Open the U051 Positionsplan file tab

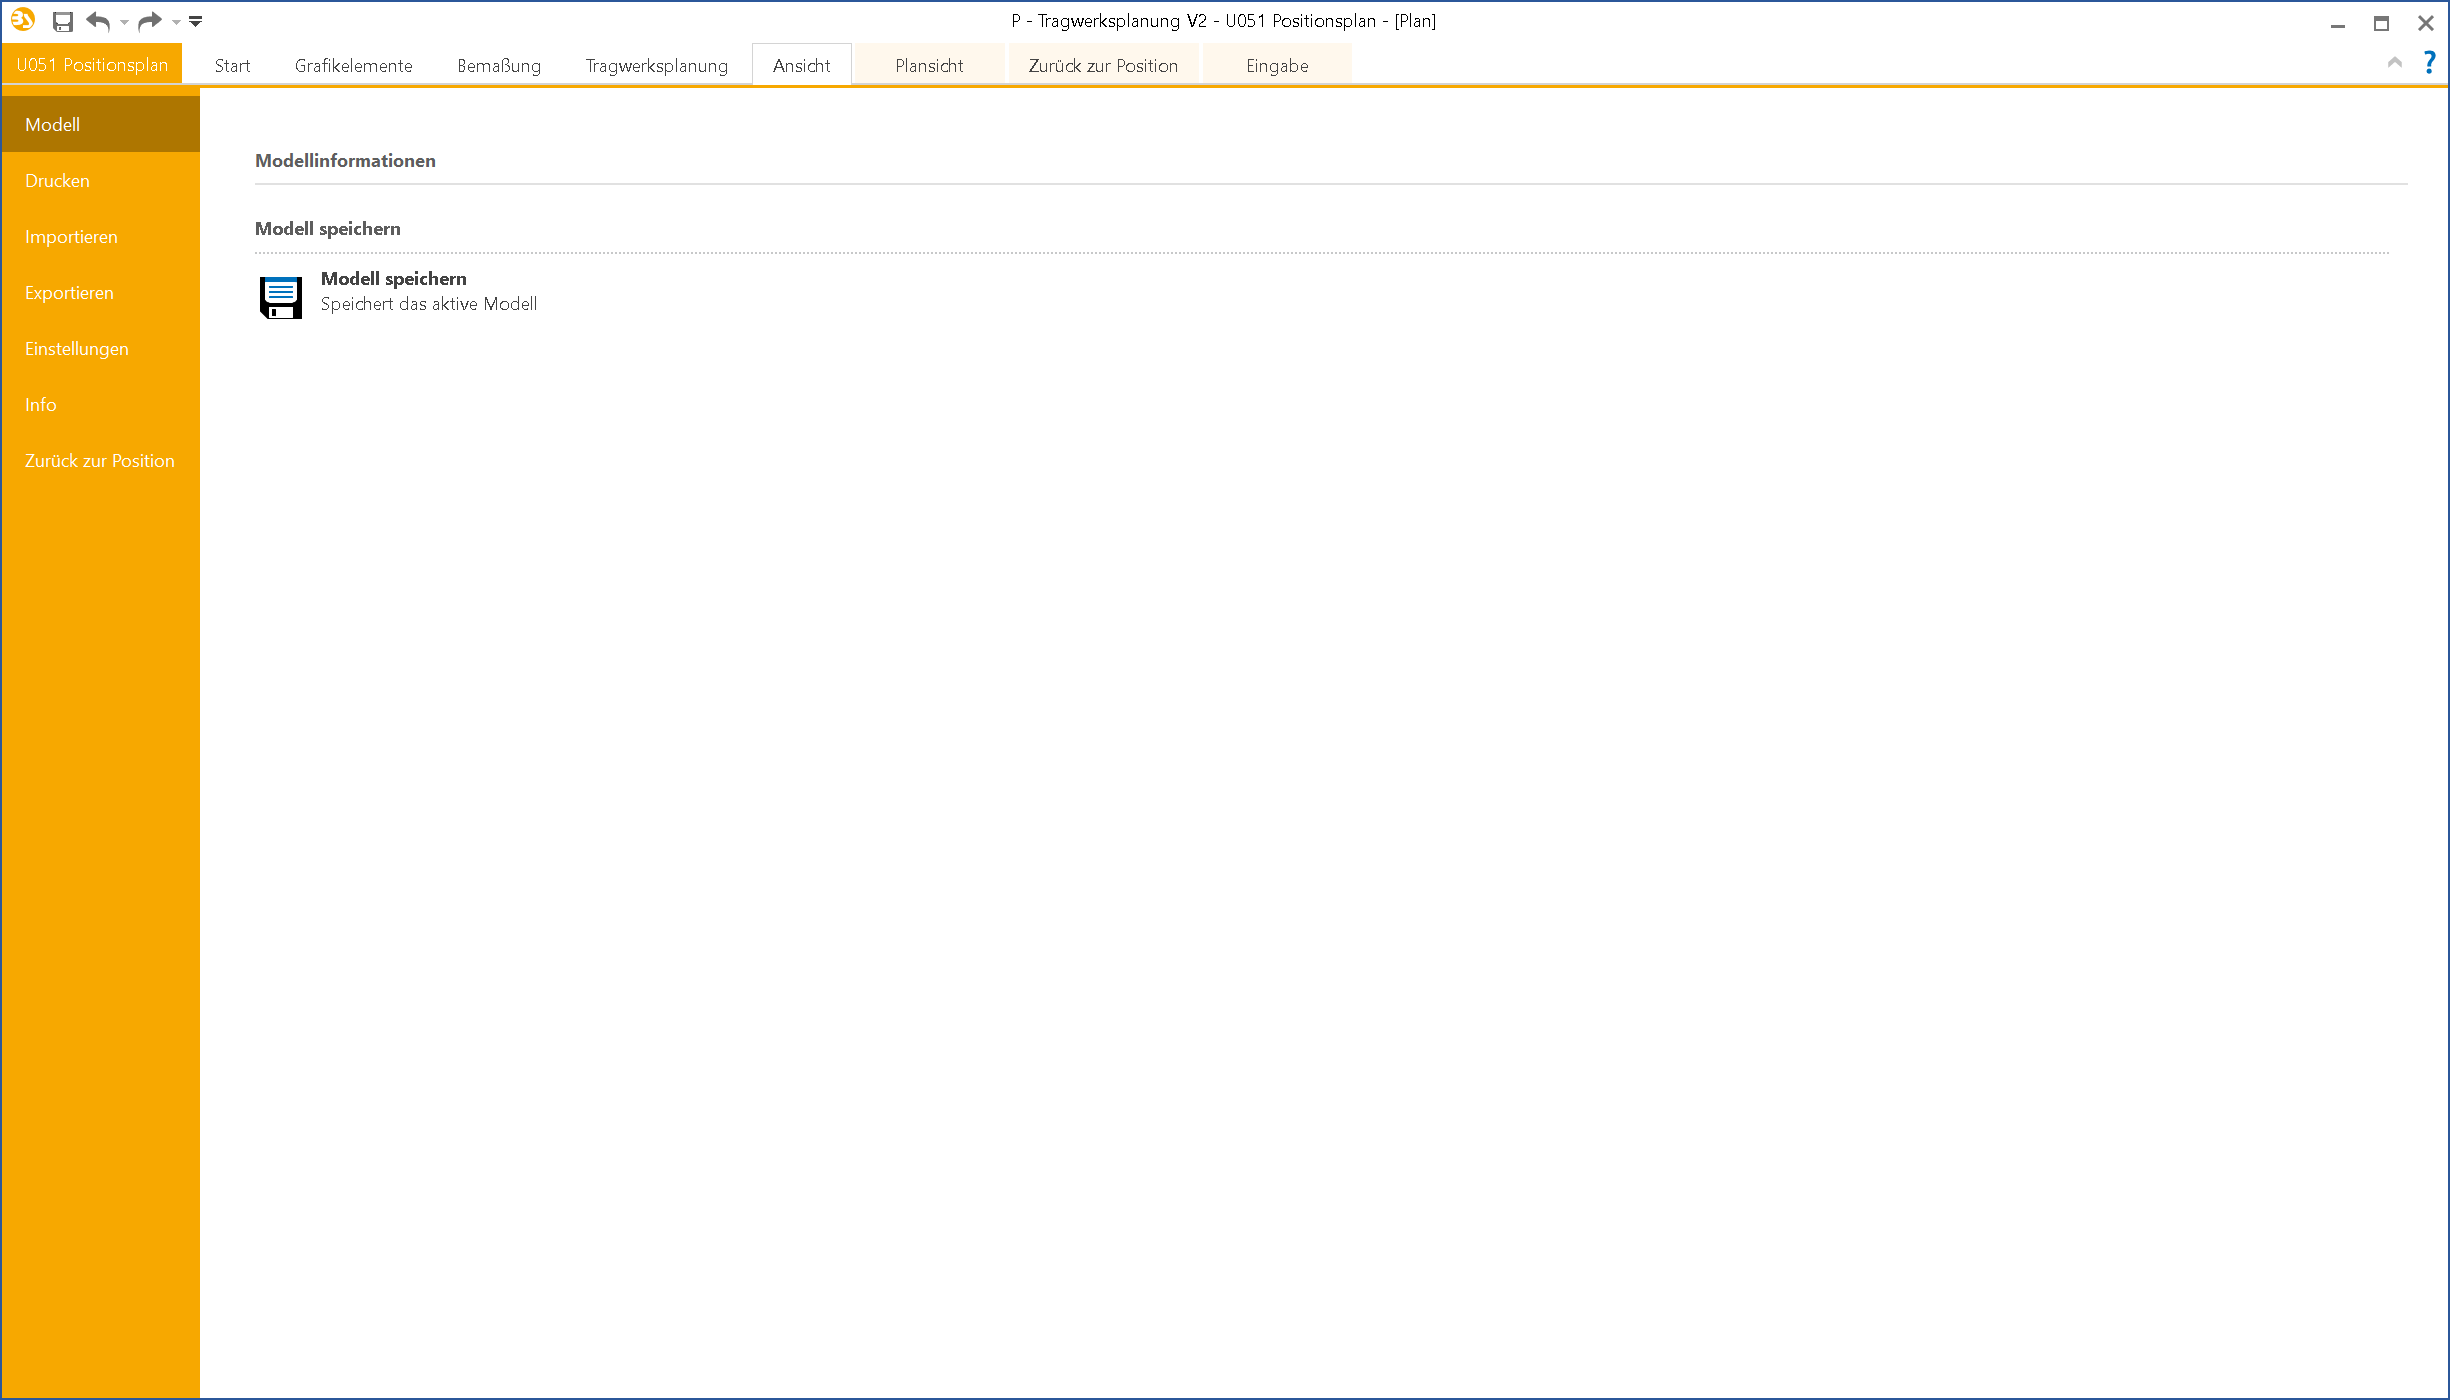tap(92, 65)
